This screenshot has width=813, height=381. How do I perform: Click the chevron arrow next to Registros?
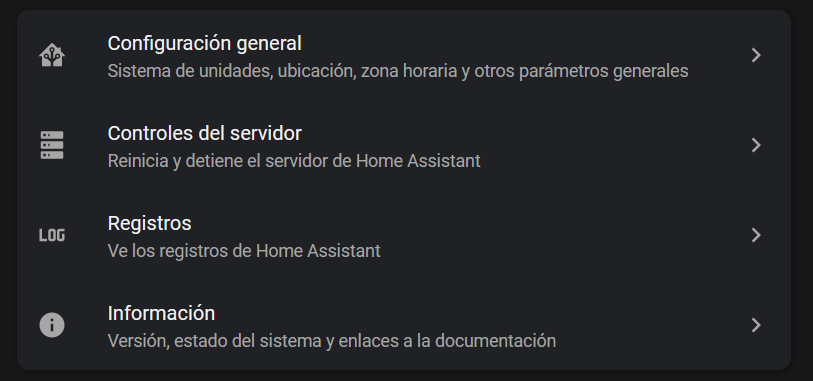pyautogui.click(x=756, y=235)
